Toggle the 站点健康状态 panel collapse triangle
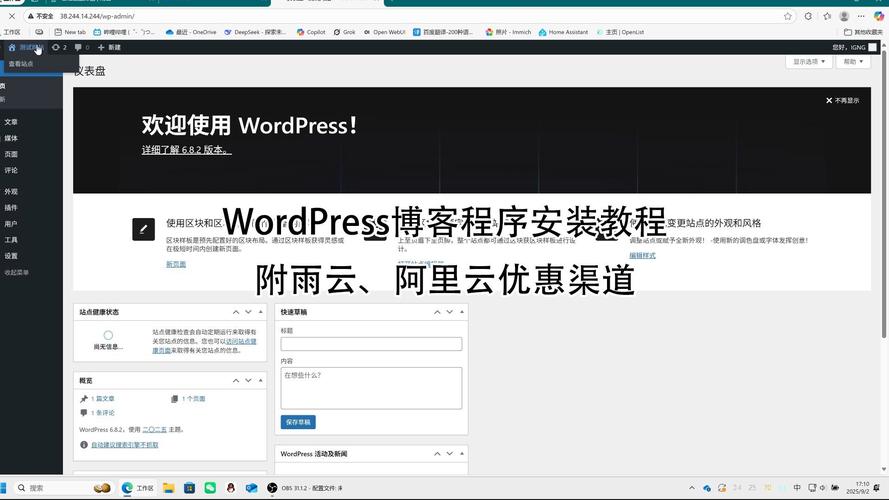889x500 pixels. [x=261, y=312]
